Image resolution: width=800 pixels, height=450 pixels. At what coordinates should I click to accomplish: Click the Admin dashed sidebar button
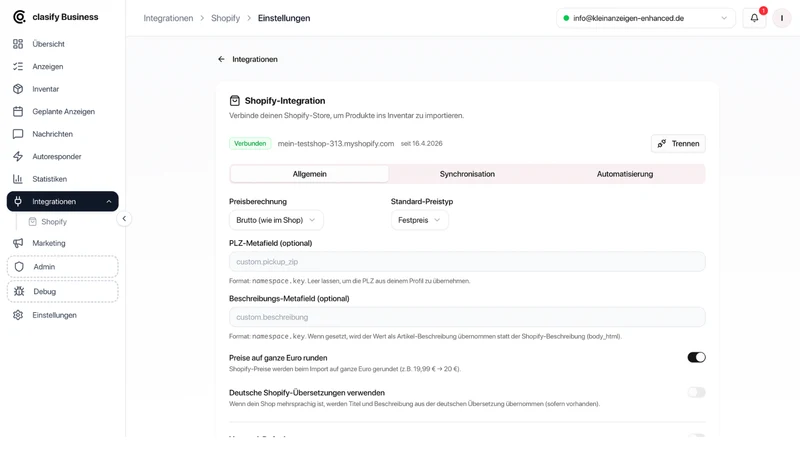coord(63,266)
